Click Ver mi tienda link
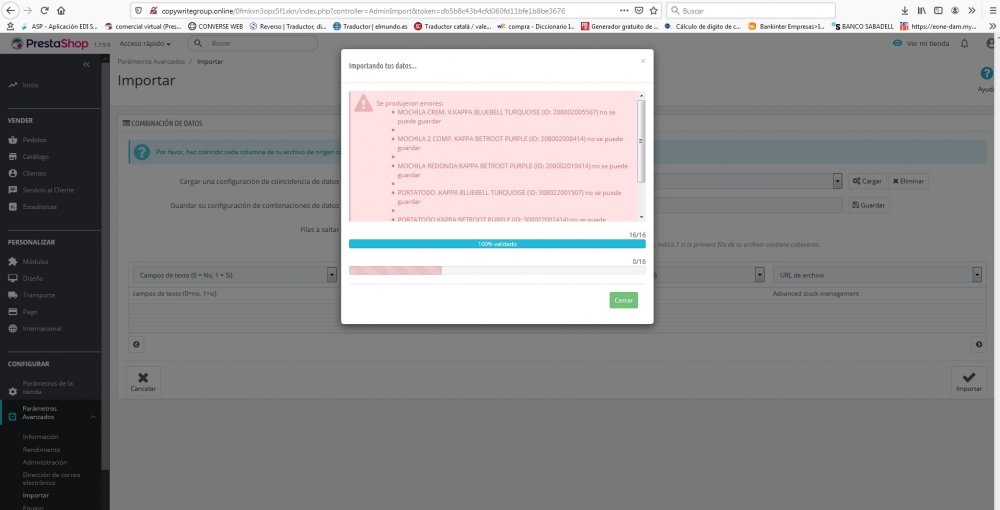 coord(921,43)
